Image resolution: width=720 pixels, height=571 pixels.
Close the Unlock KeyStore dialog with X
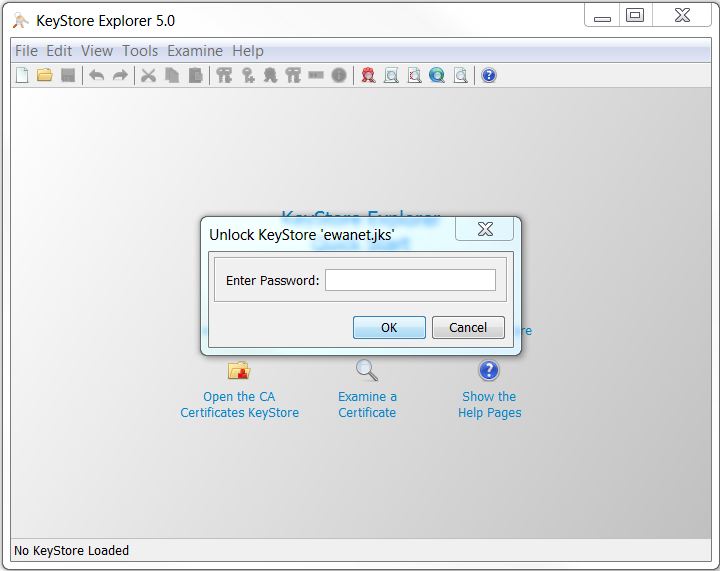(485, 230)
